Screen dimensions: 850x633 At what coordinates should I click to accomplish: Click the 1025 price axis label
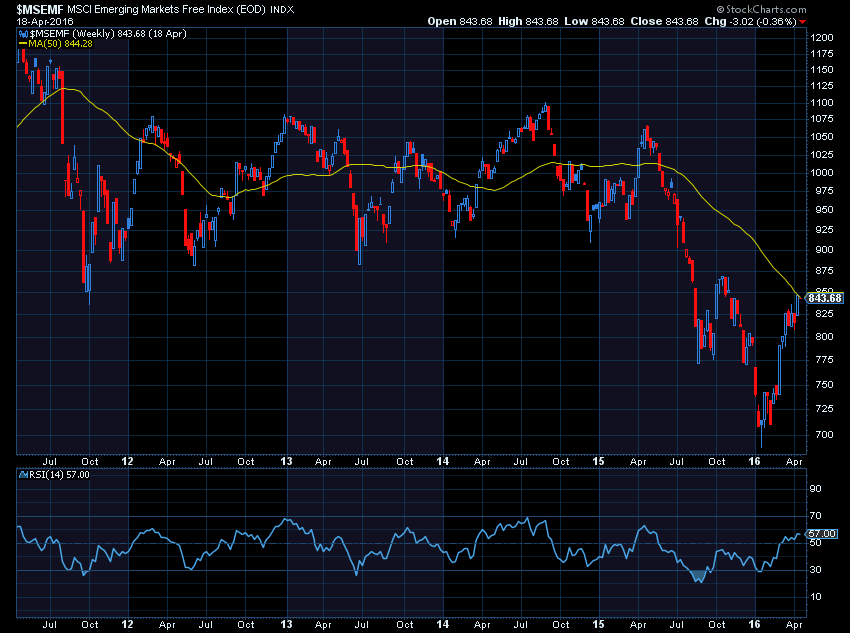coord(822,154)
